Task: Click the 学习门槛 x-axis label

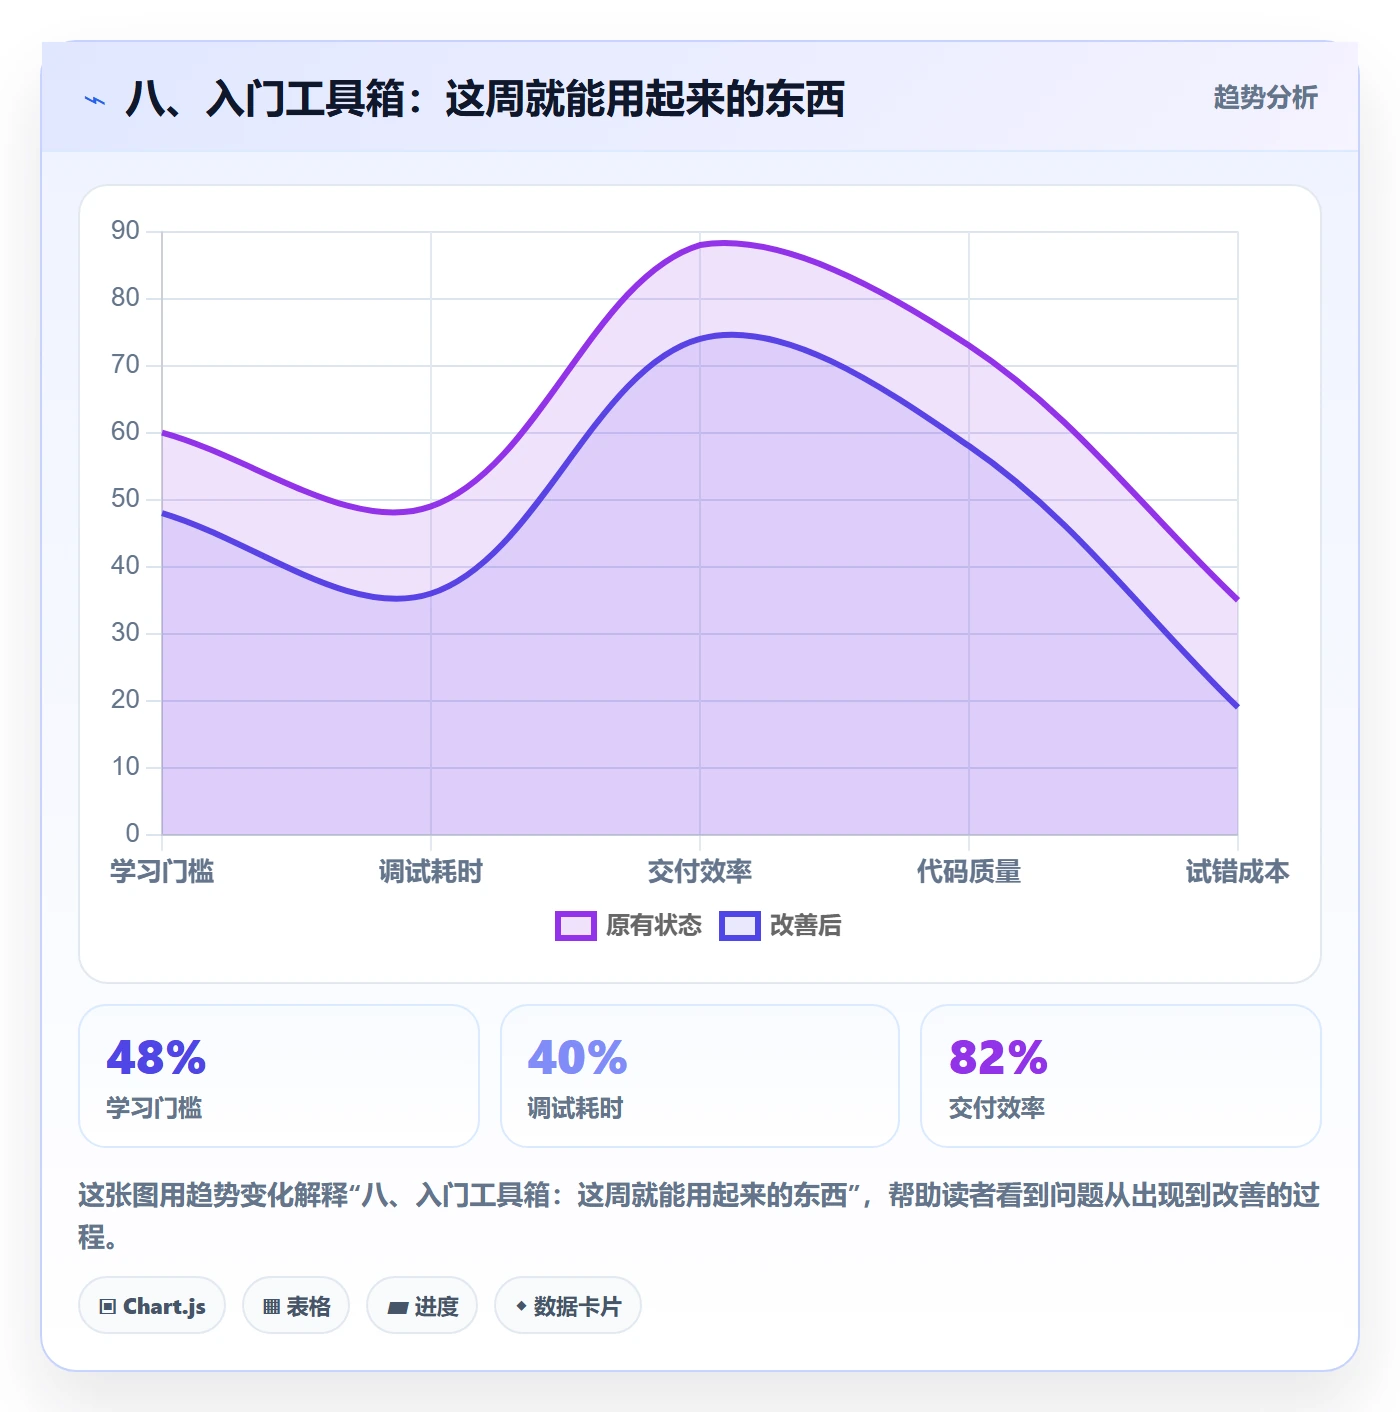Action: pyautogui.click(x=162, y=872)
